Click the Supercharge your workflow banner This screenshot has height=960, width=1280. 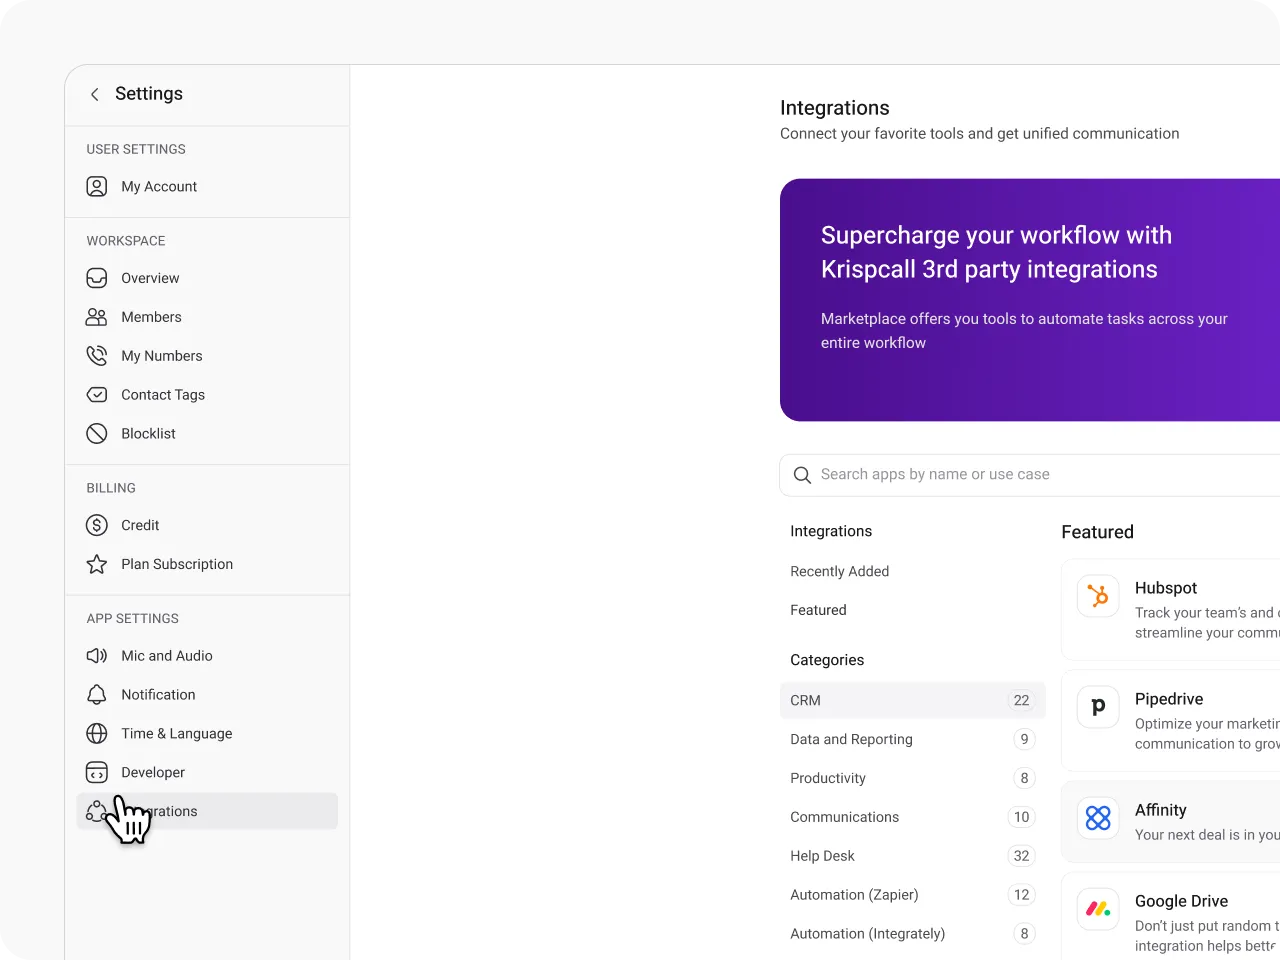tap(1030, 300)
